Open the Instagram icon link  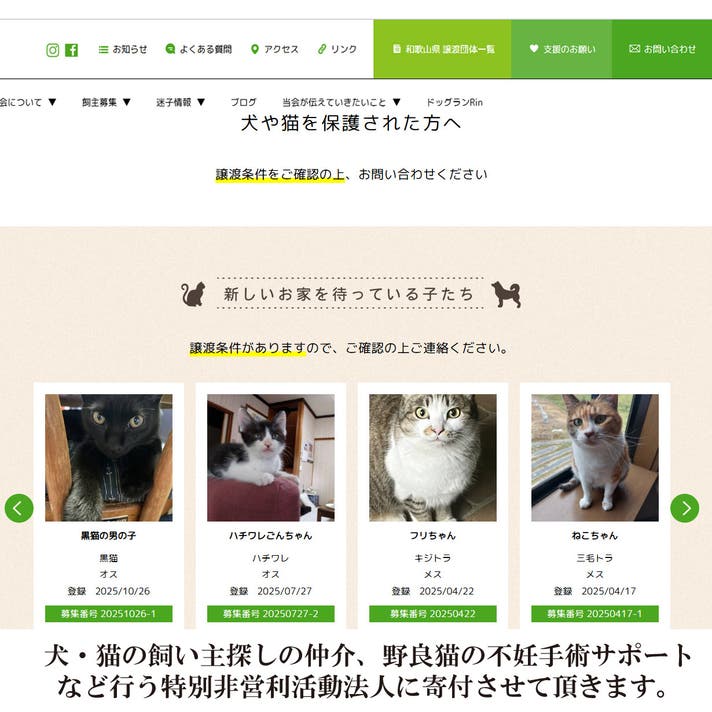click(53, 50)
